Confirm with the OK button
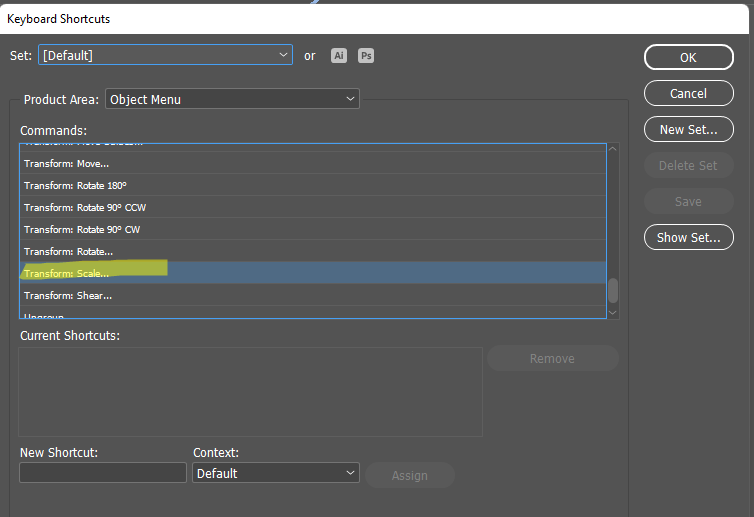Image resolution: width=754 pixels, height=517 pixels. pyautogui.click(x=689, y=57)
